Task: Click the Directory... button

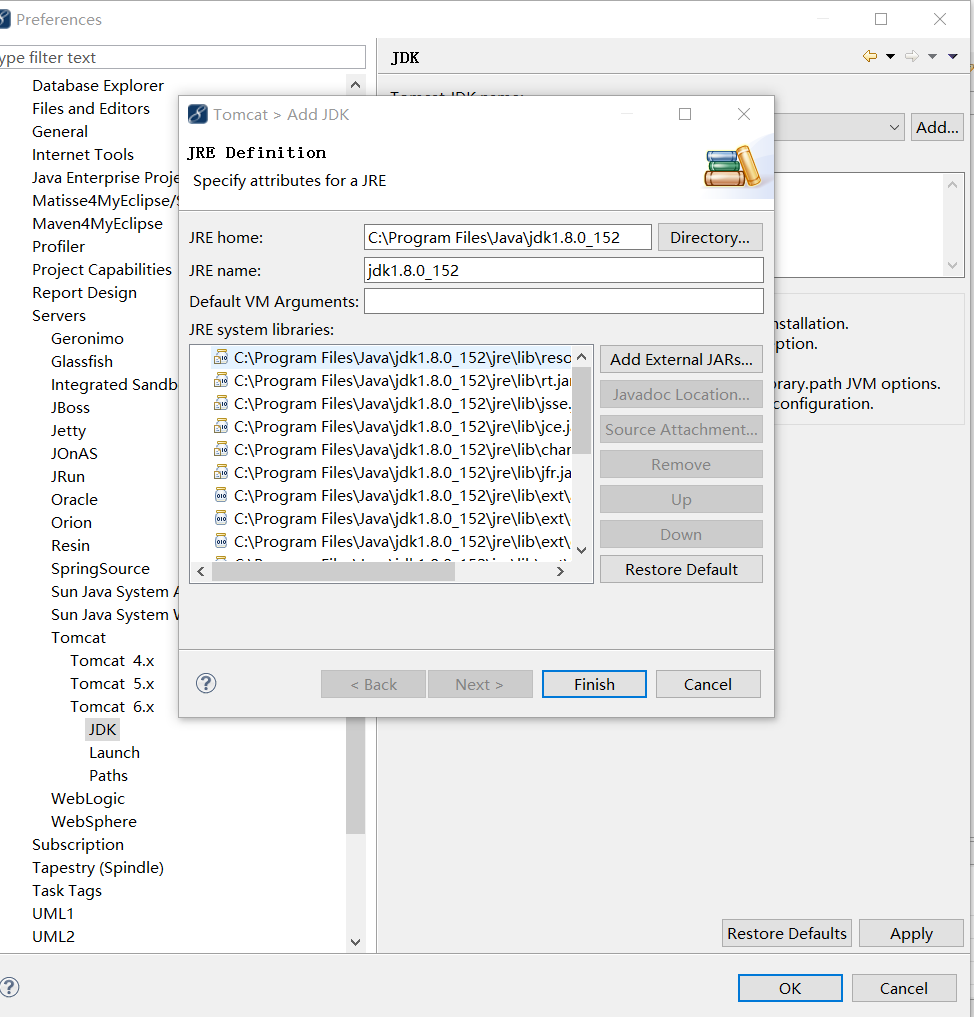Action: pos(710,237)
